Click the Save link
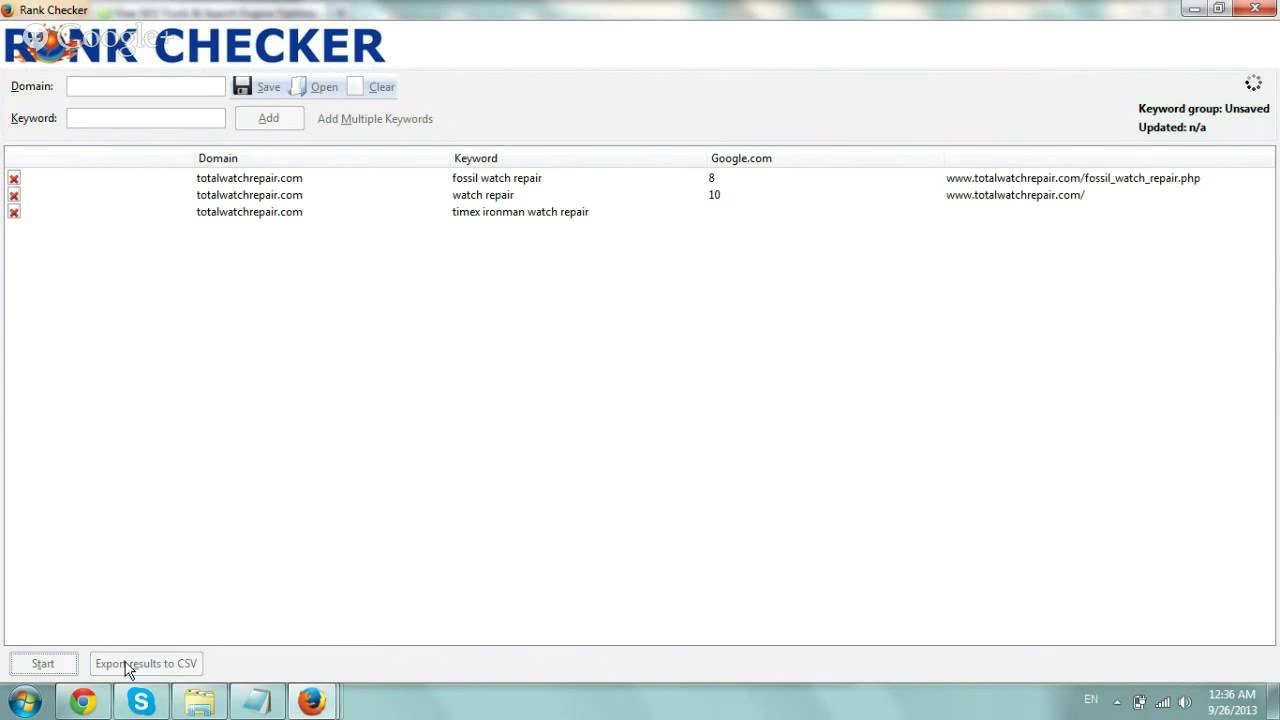The image size is (1280, 720). [268, 87]
